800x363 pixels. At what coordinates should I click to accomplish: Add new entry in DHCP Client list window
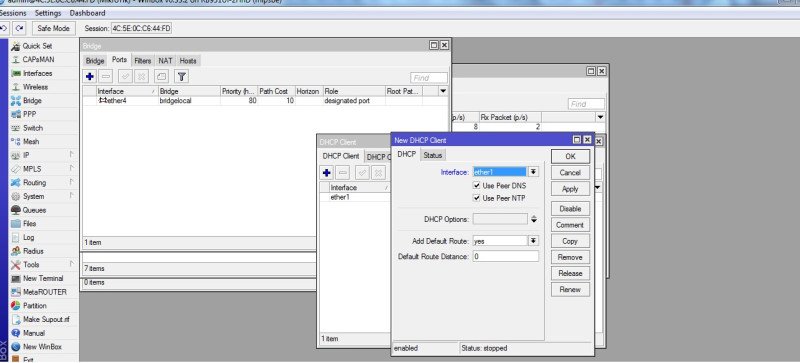tap(327, 173)
